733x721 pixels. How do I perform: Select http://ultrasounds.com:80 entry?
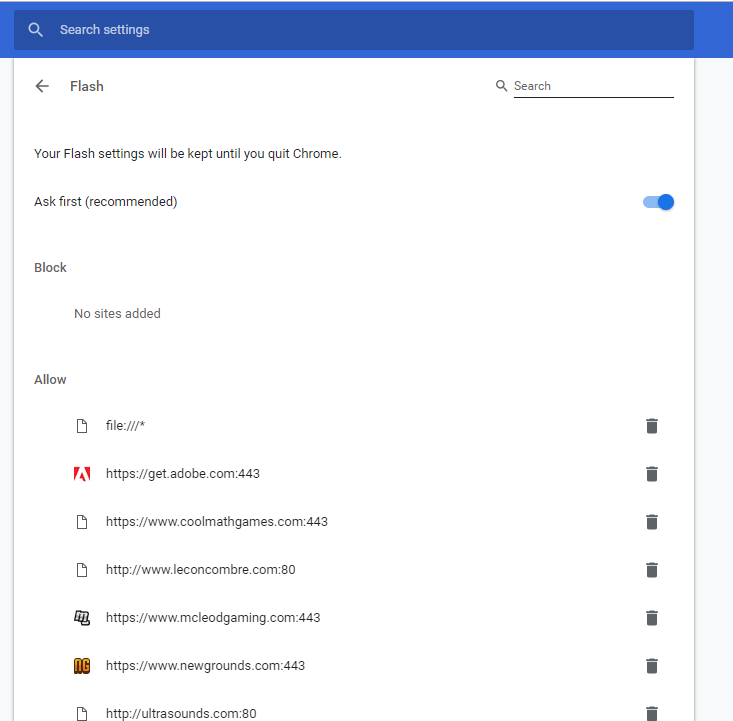(x=181, y=714)
